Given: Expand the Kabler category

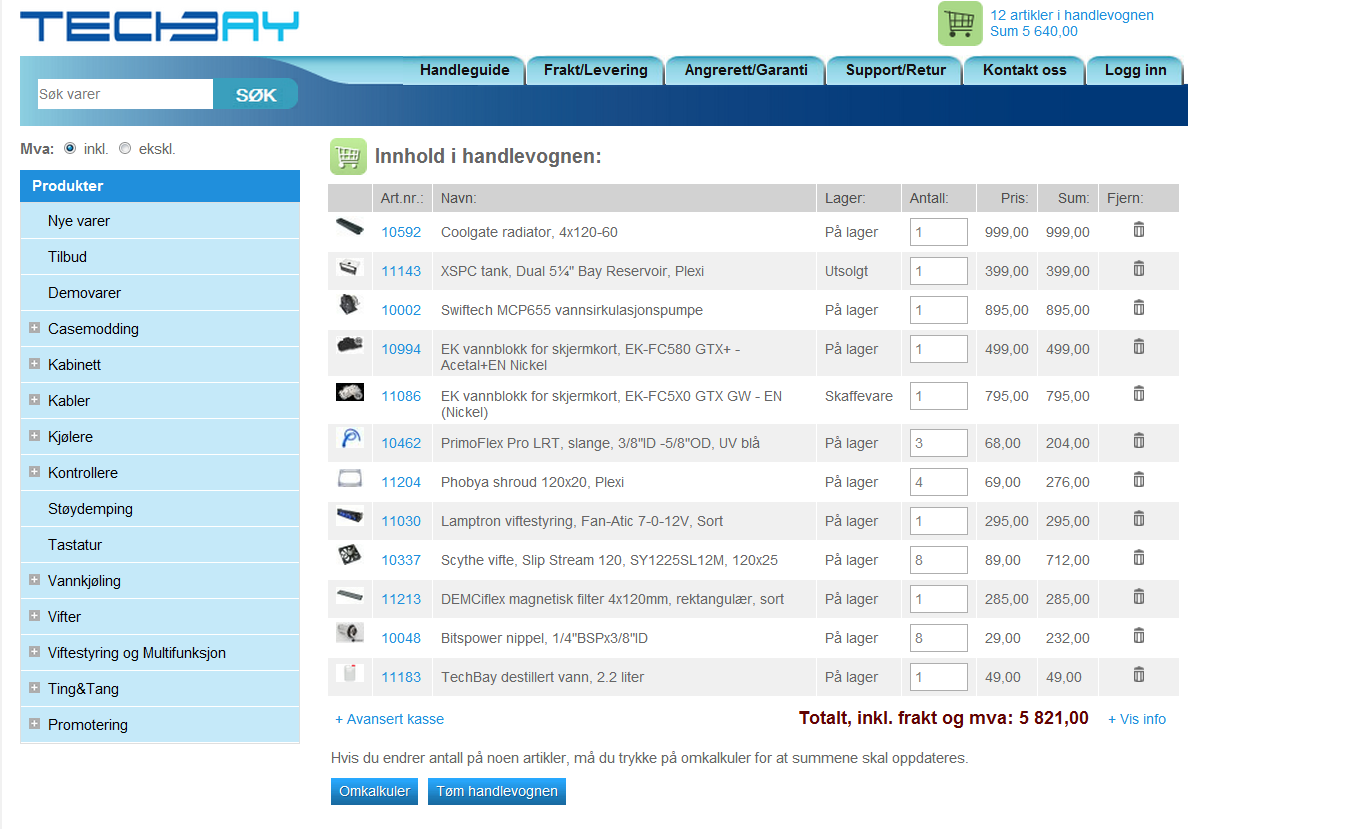Looking at the screenshot, I should point(35,400).
